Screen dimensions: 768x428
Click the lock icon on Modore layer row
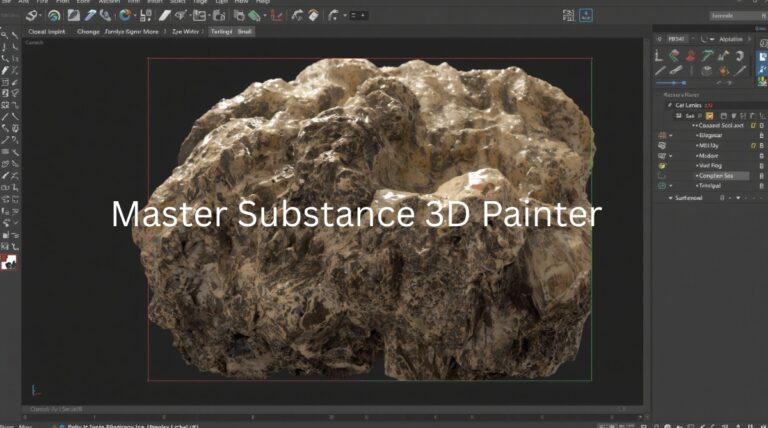(761, 156)
